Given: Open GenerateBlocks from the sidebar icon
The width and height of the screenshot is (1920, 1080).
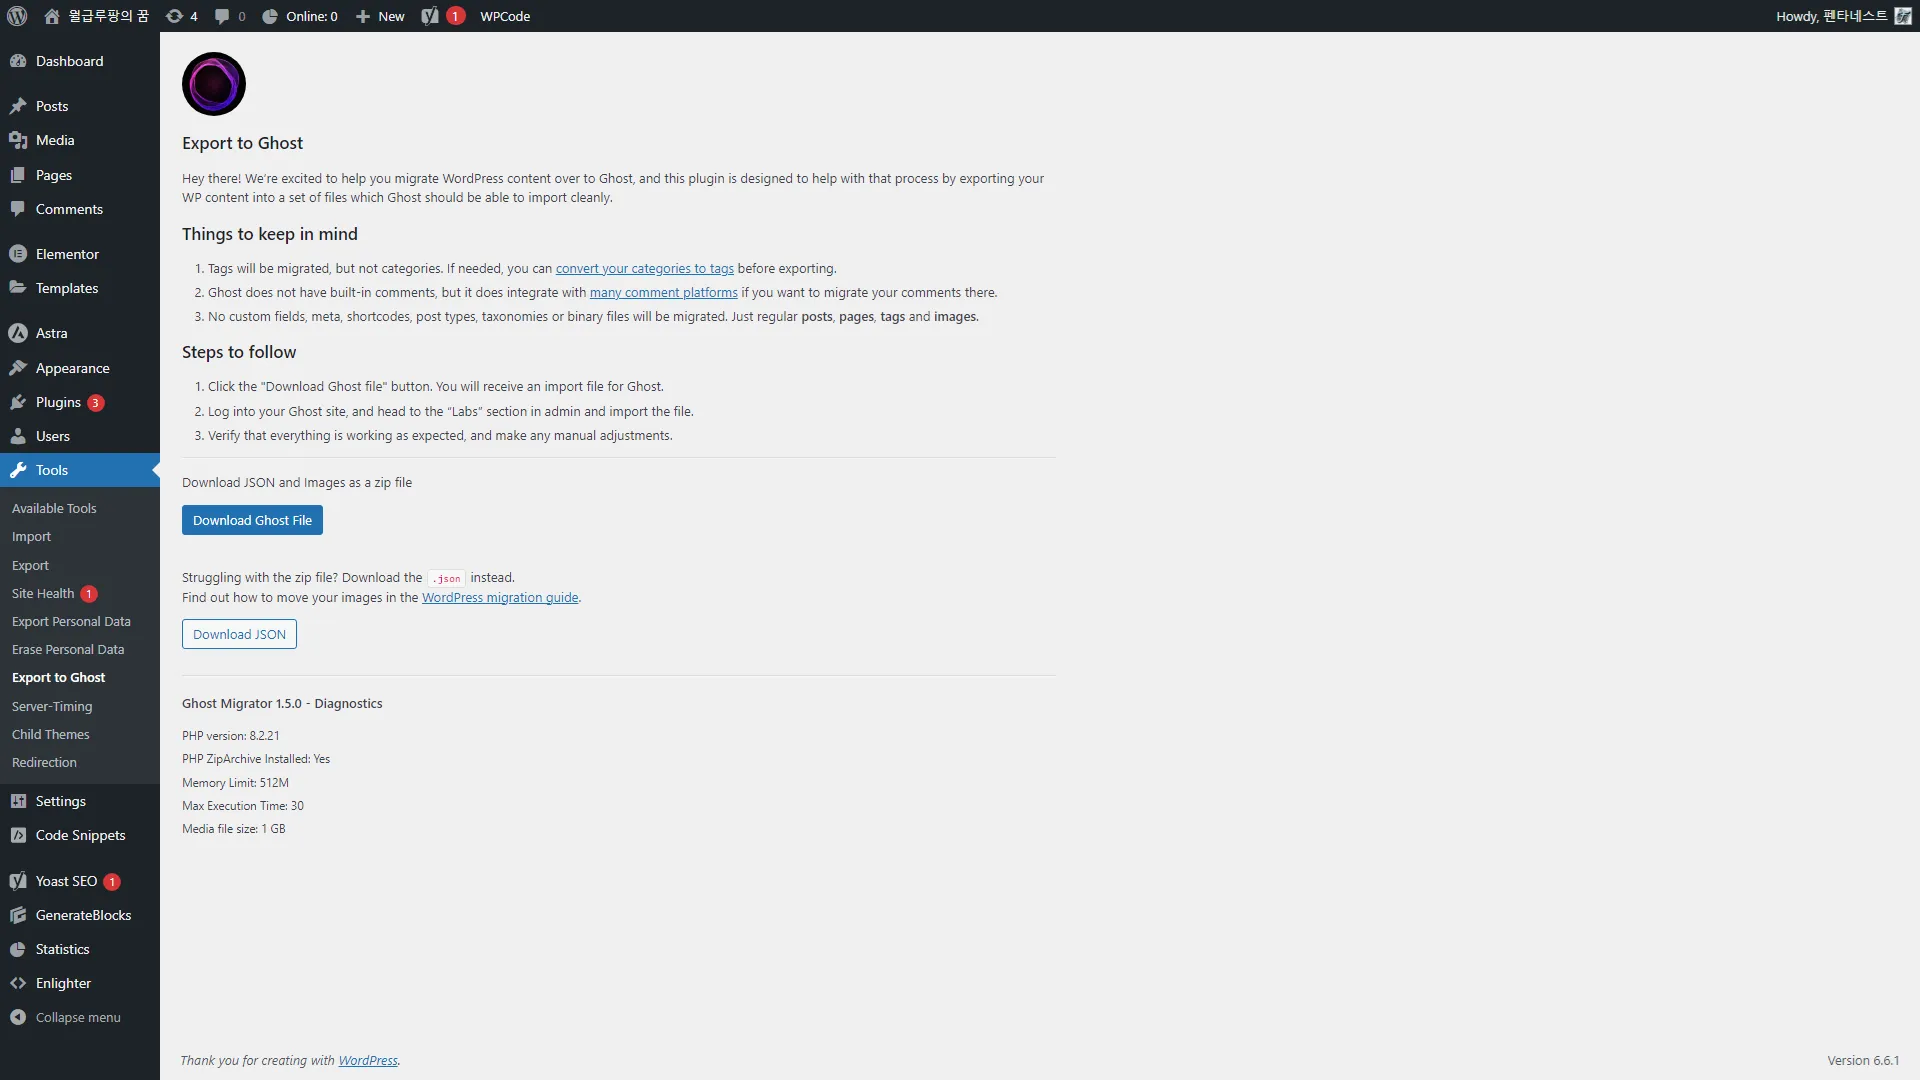Looking at the screenshot, I should tap(19, 914).
